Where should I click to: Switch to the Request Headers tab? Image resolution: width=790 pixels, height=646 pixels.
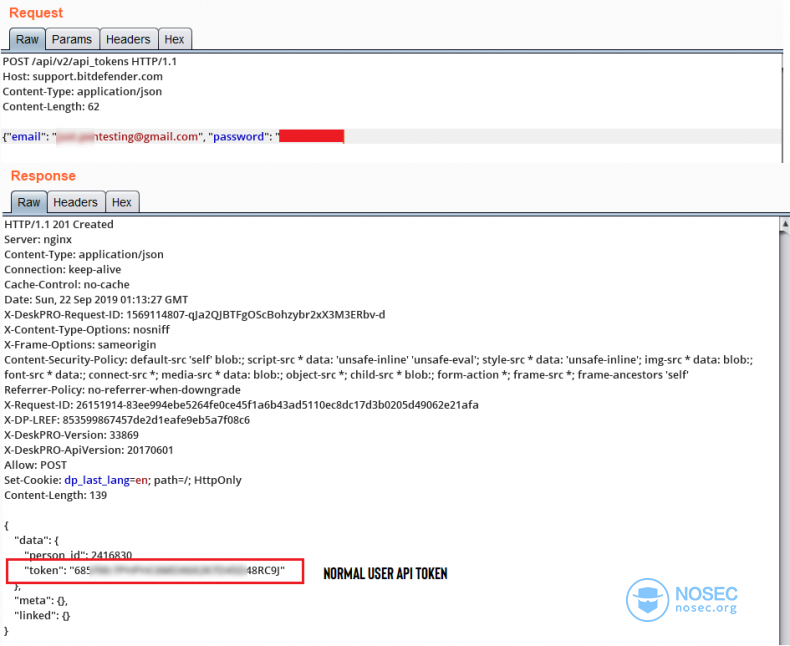(128, 39)
